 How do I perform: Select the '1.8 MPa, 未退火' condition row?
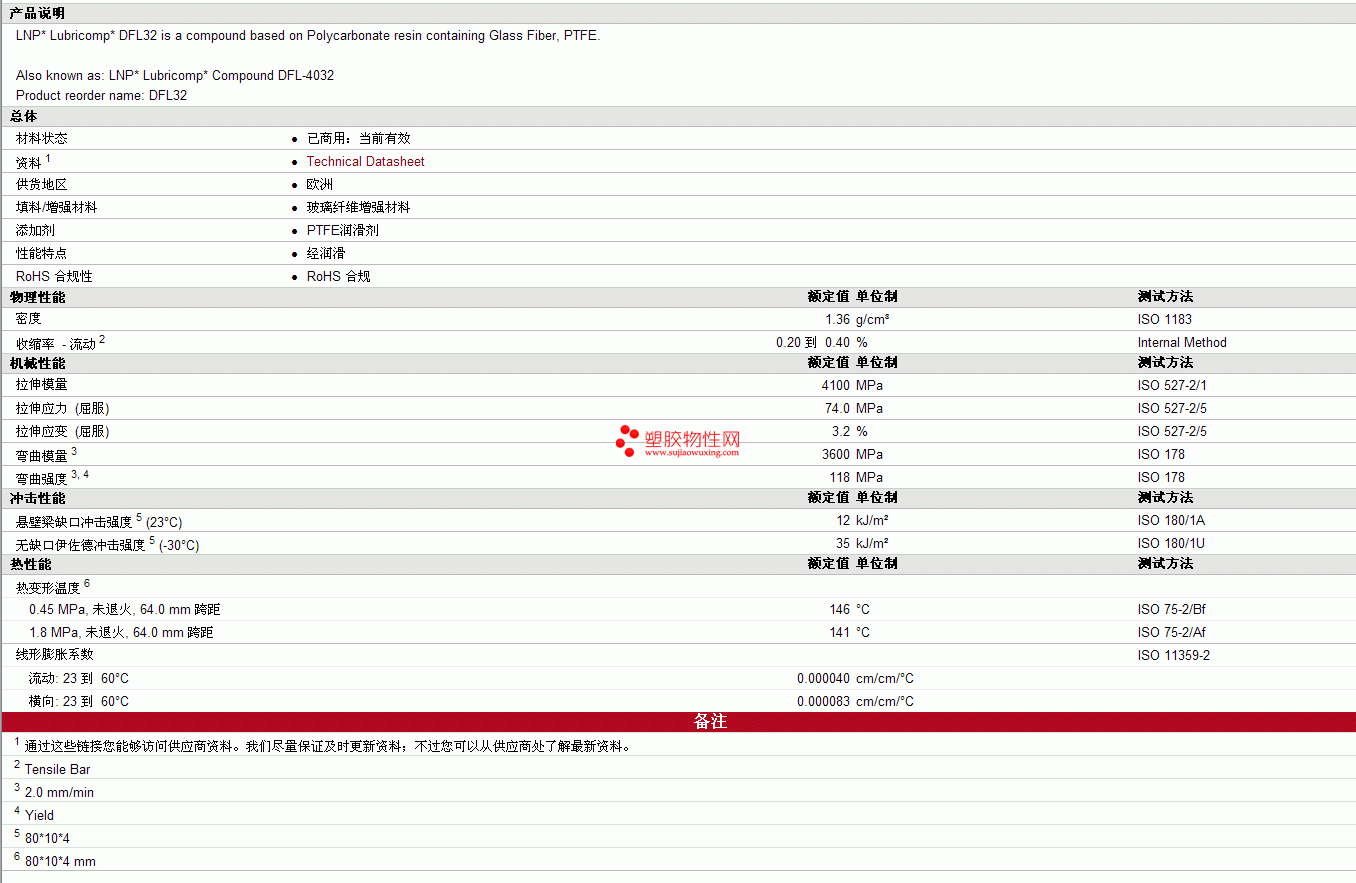[121, 632]
